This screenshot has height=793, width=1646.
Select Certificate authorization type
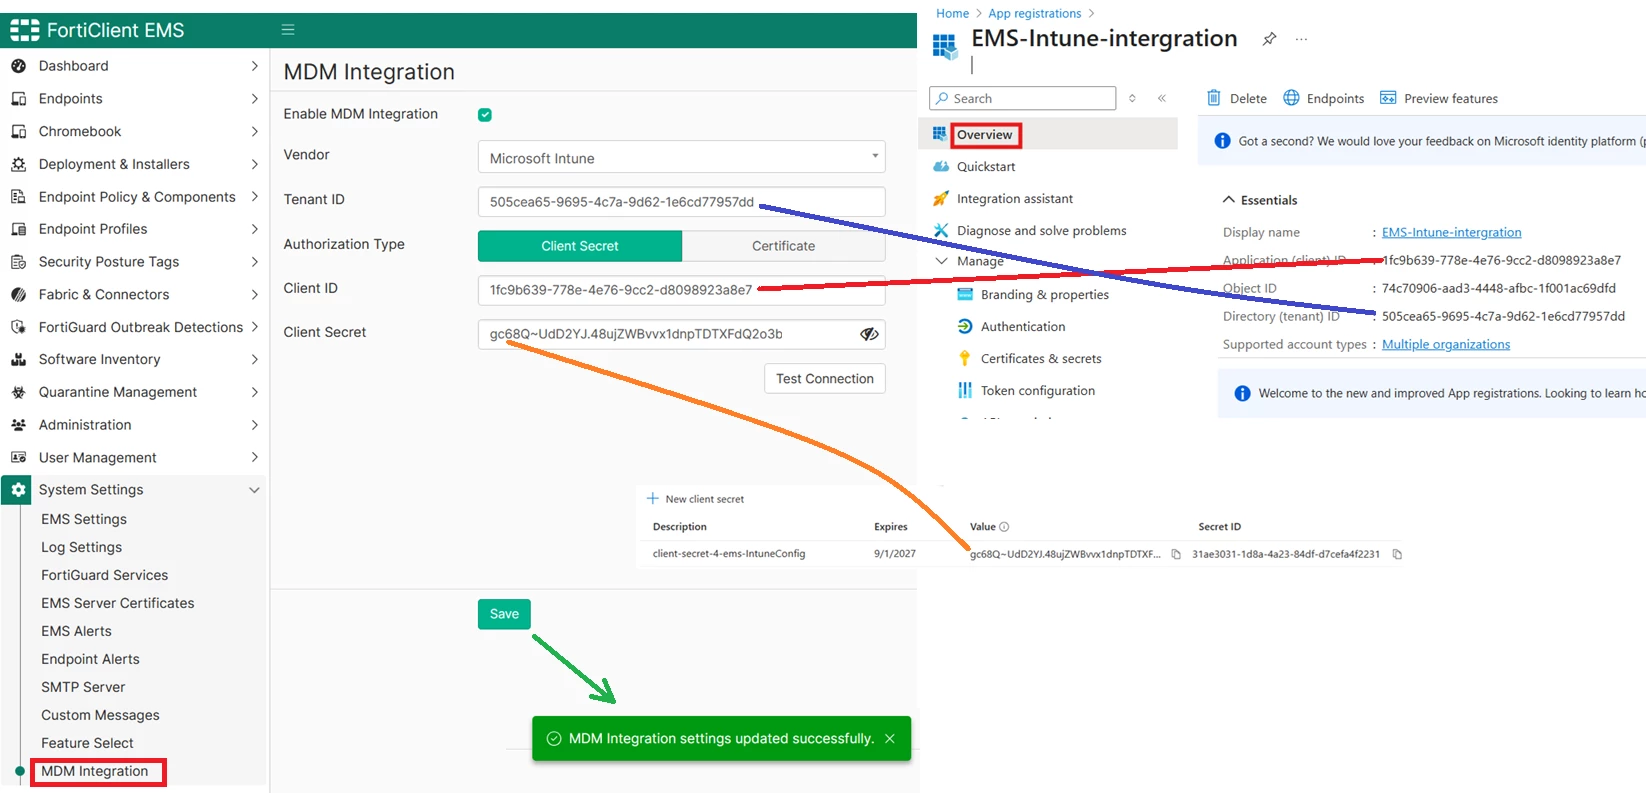pos(784,246)
